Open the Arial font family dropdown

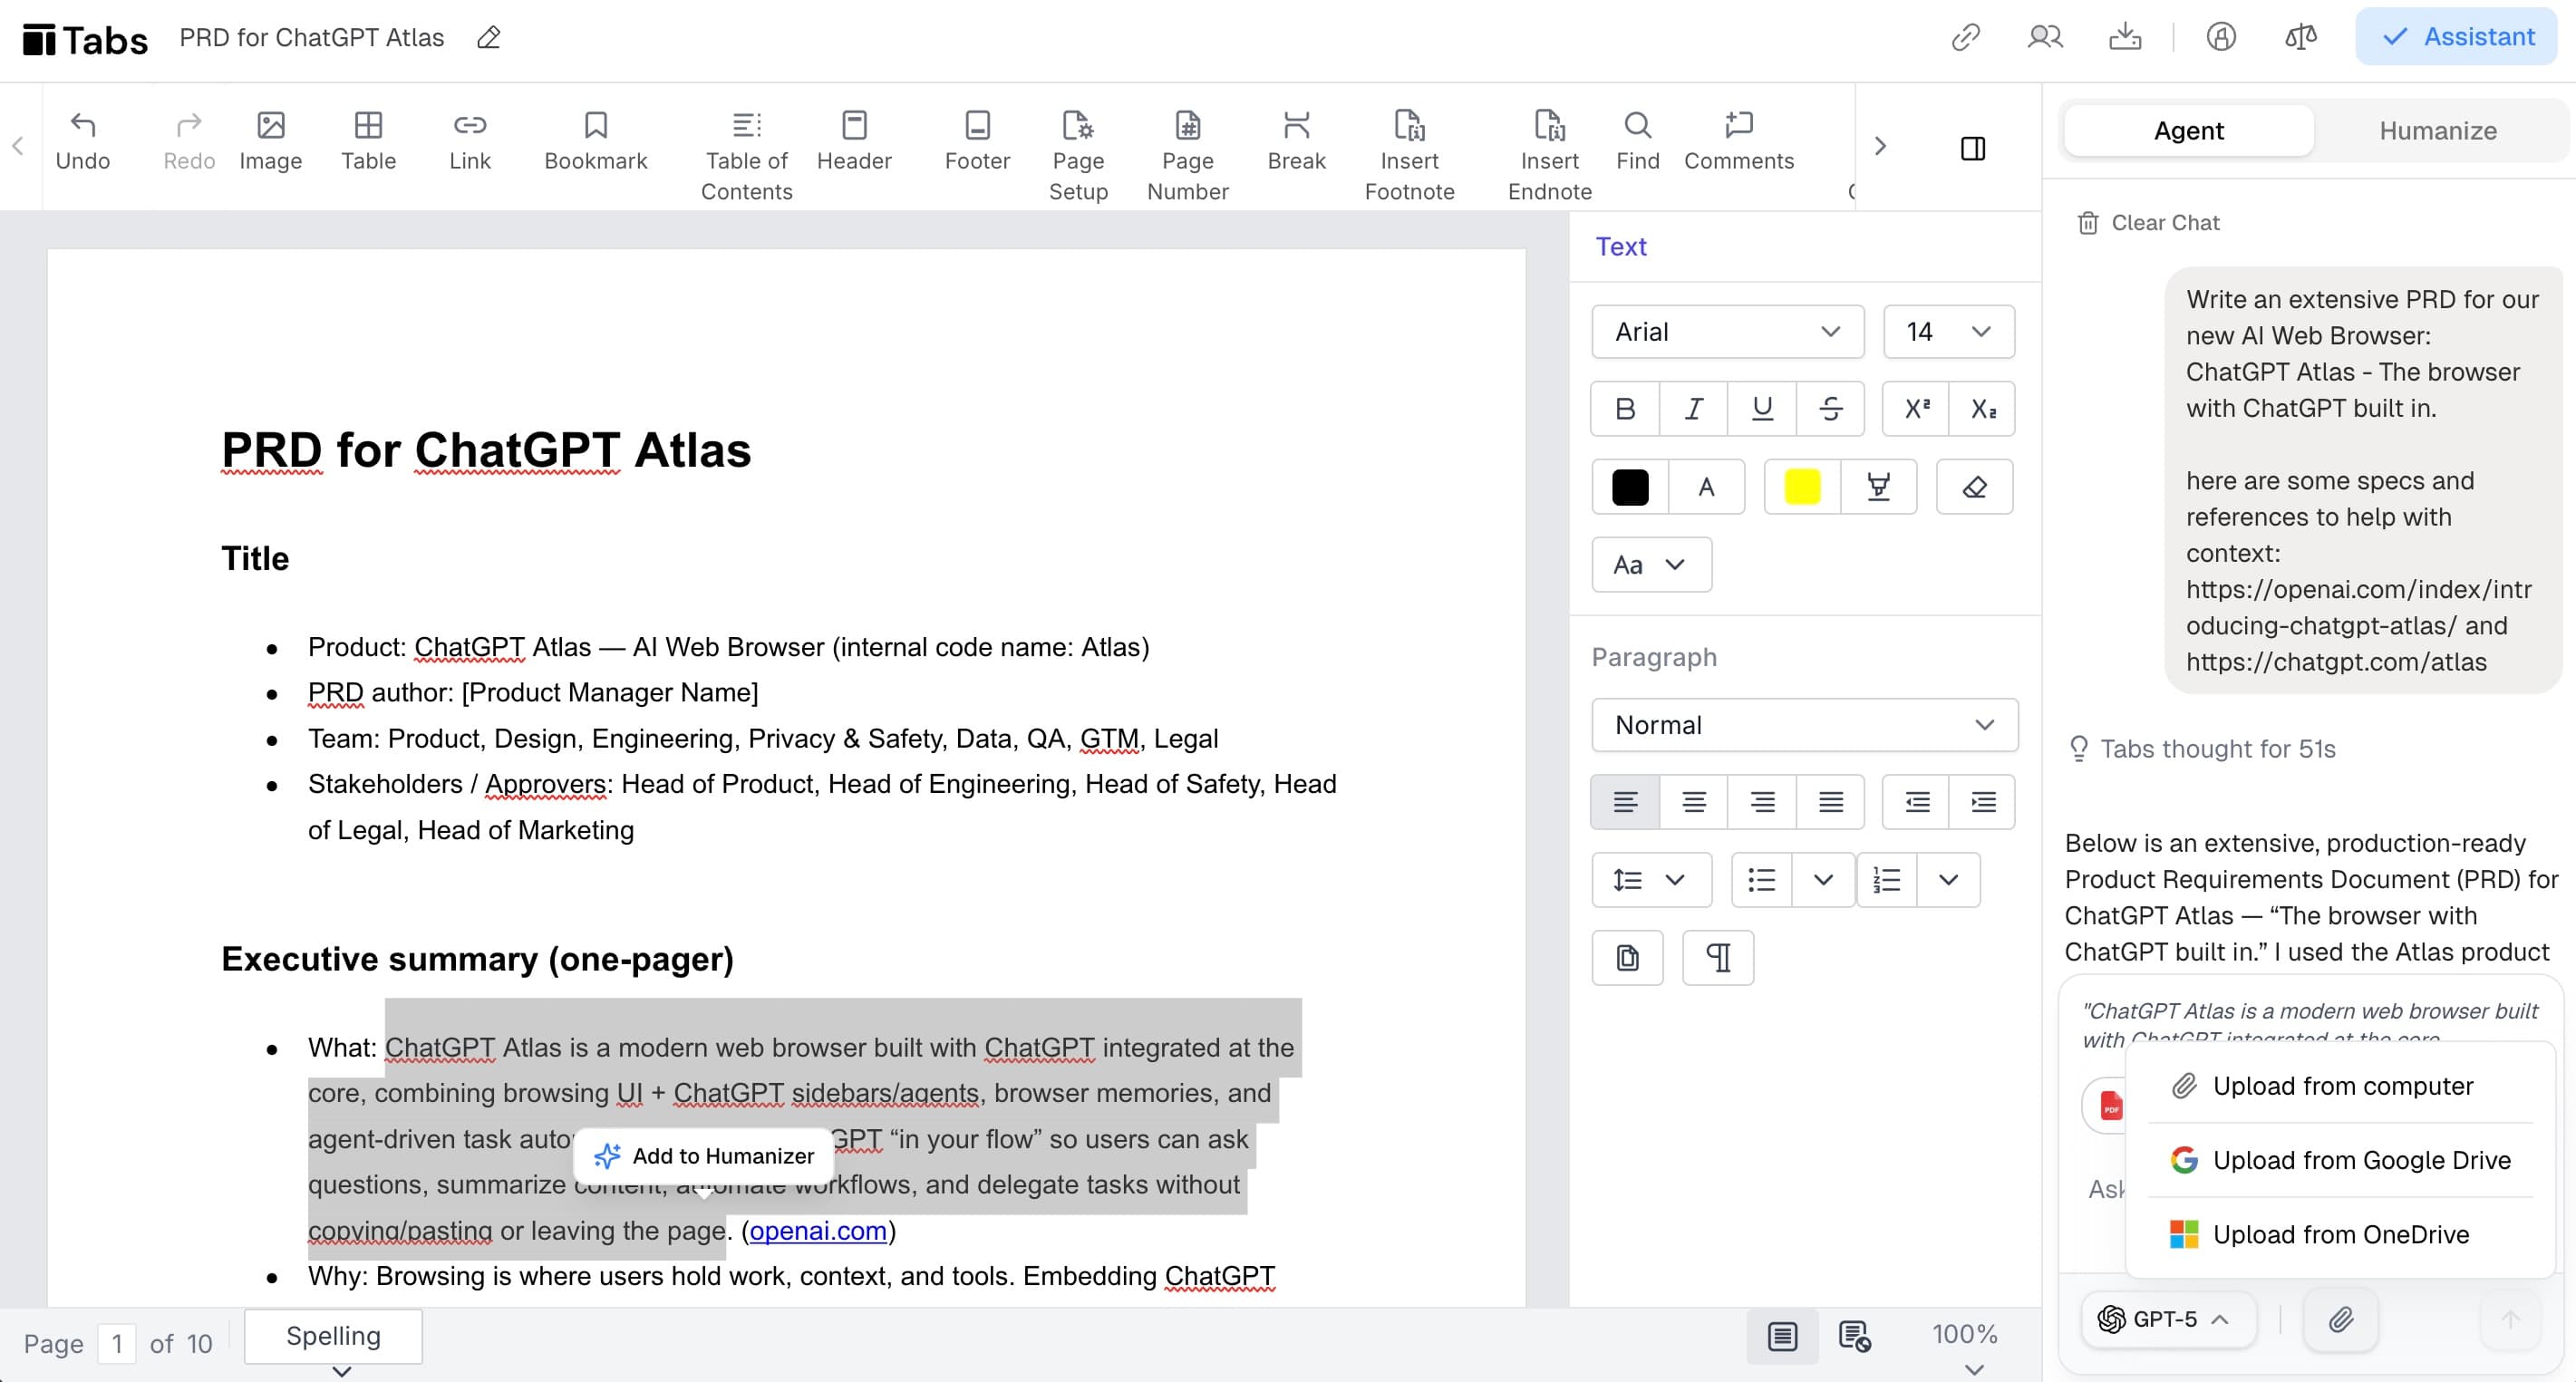pos(1727,331)
